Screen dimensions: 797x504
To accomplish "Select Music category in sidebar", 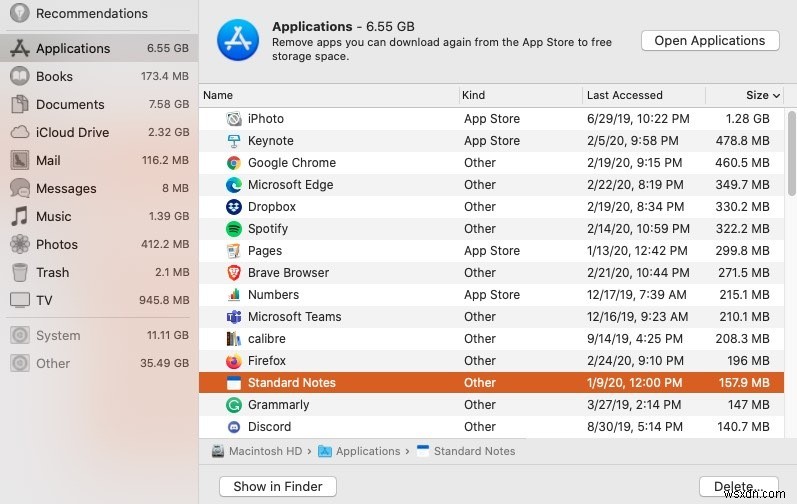I will coord(99,216).
